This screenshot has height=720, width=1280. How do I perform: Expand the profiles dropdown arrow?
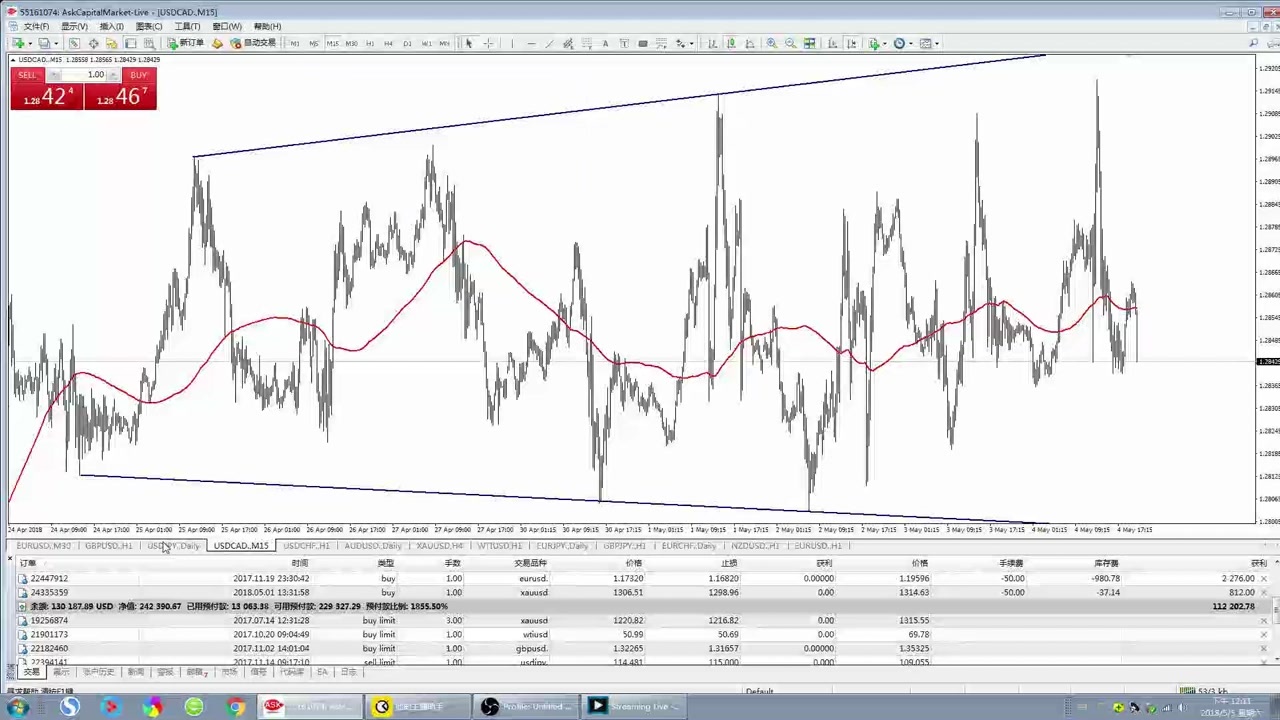[56, 43]
